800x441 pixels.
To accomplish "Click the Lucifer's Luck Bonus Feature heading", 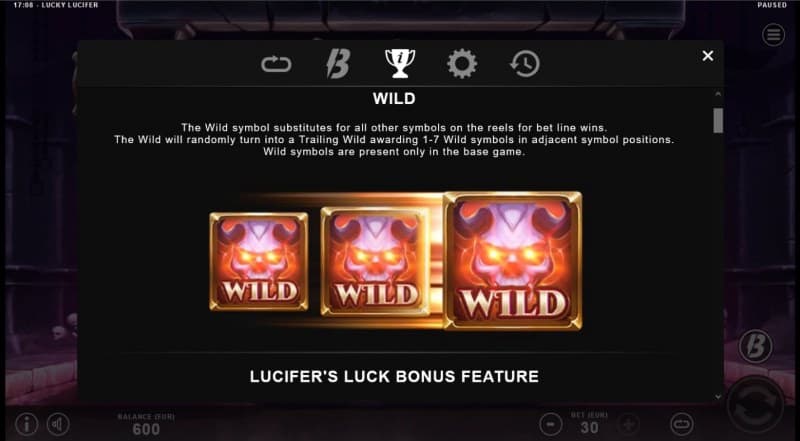I will (394, 377).
